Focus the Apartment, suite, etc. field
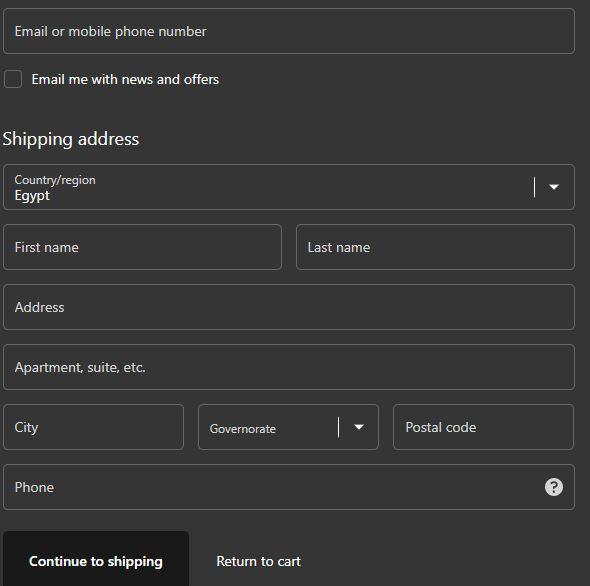 click(289, 367)
